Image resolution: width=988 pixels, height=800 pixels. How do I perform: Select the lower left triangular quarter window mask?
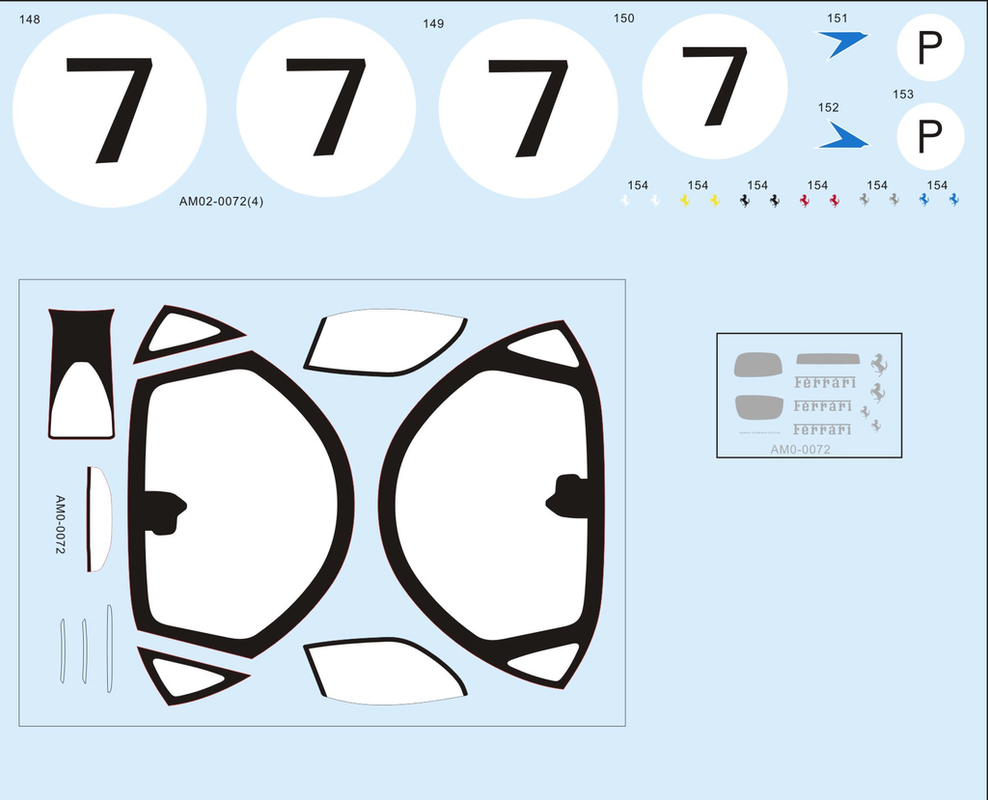click(x=193, y=676)
